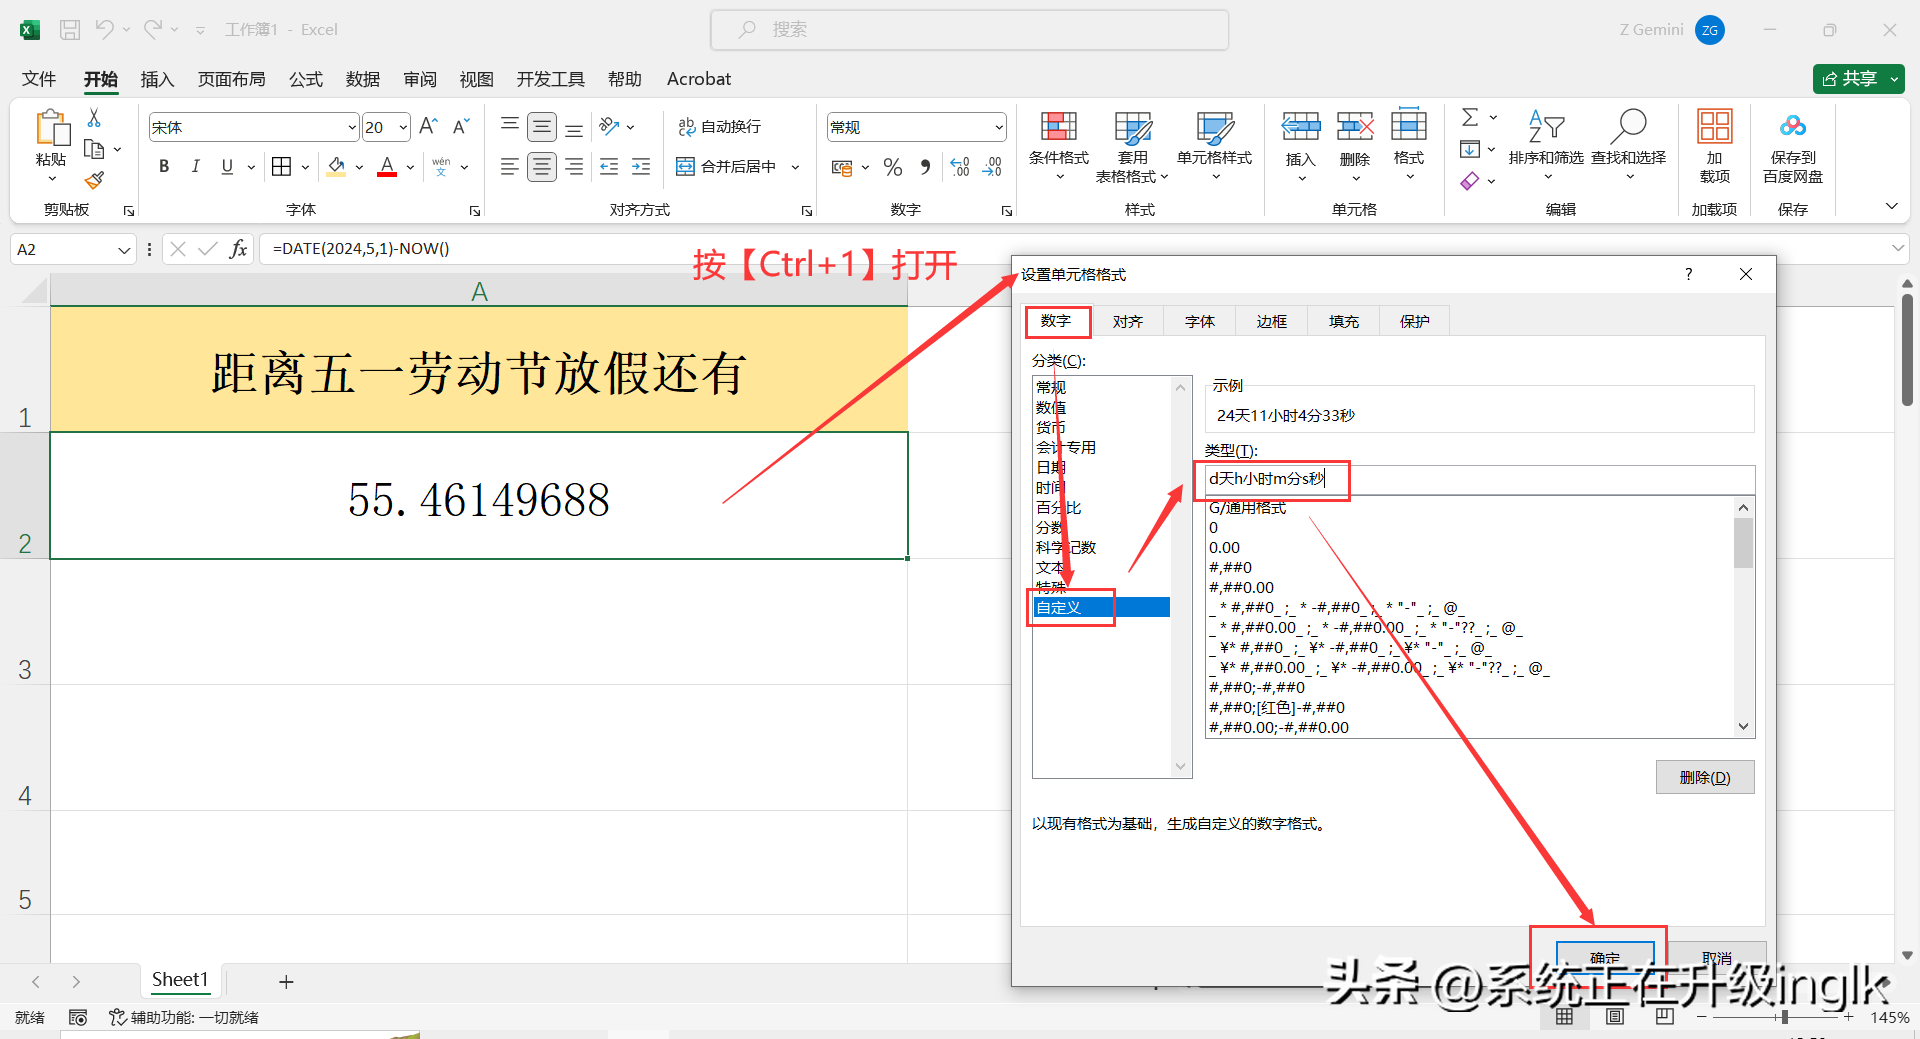1920x1039 pixels.
Task: Click the Increase Decimal icon
Action: 960,167
